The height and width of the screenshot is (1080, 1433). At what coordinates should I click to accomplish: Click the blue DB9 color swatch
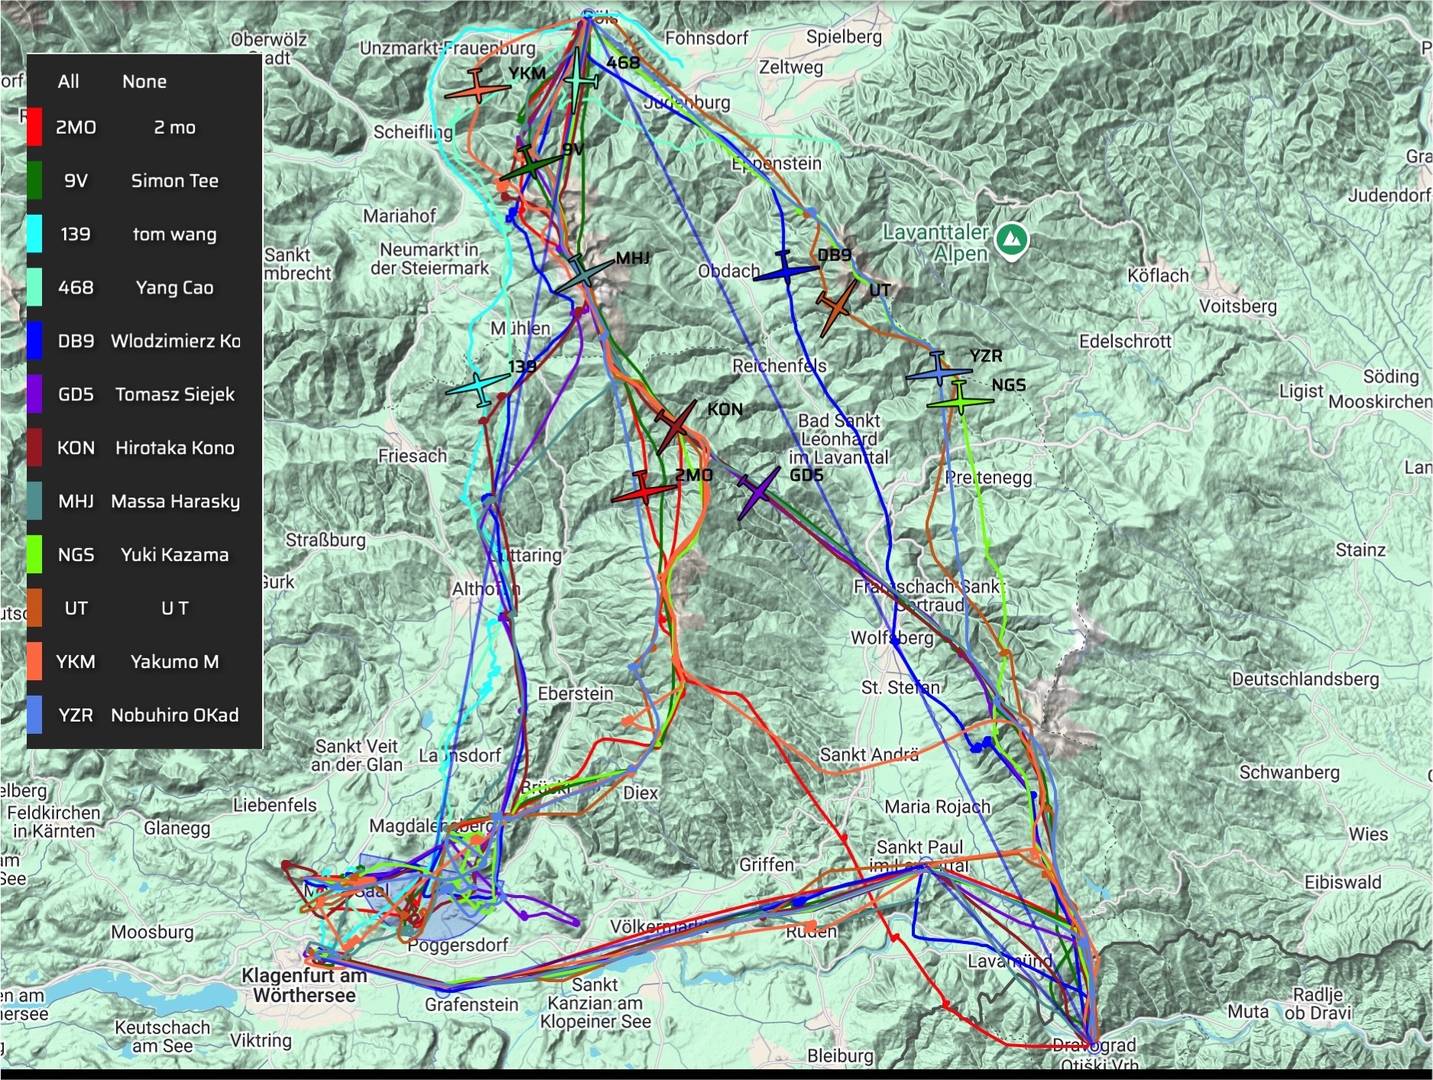[x=35, y=341]
